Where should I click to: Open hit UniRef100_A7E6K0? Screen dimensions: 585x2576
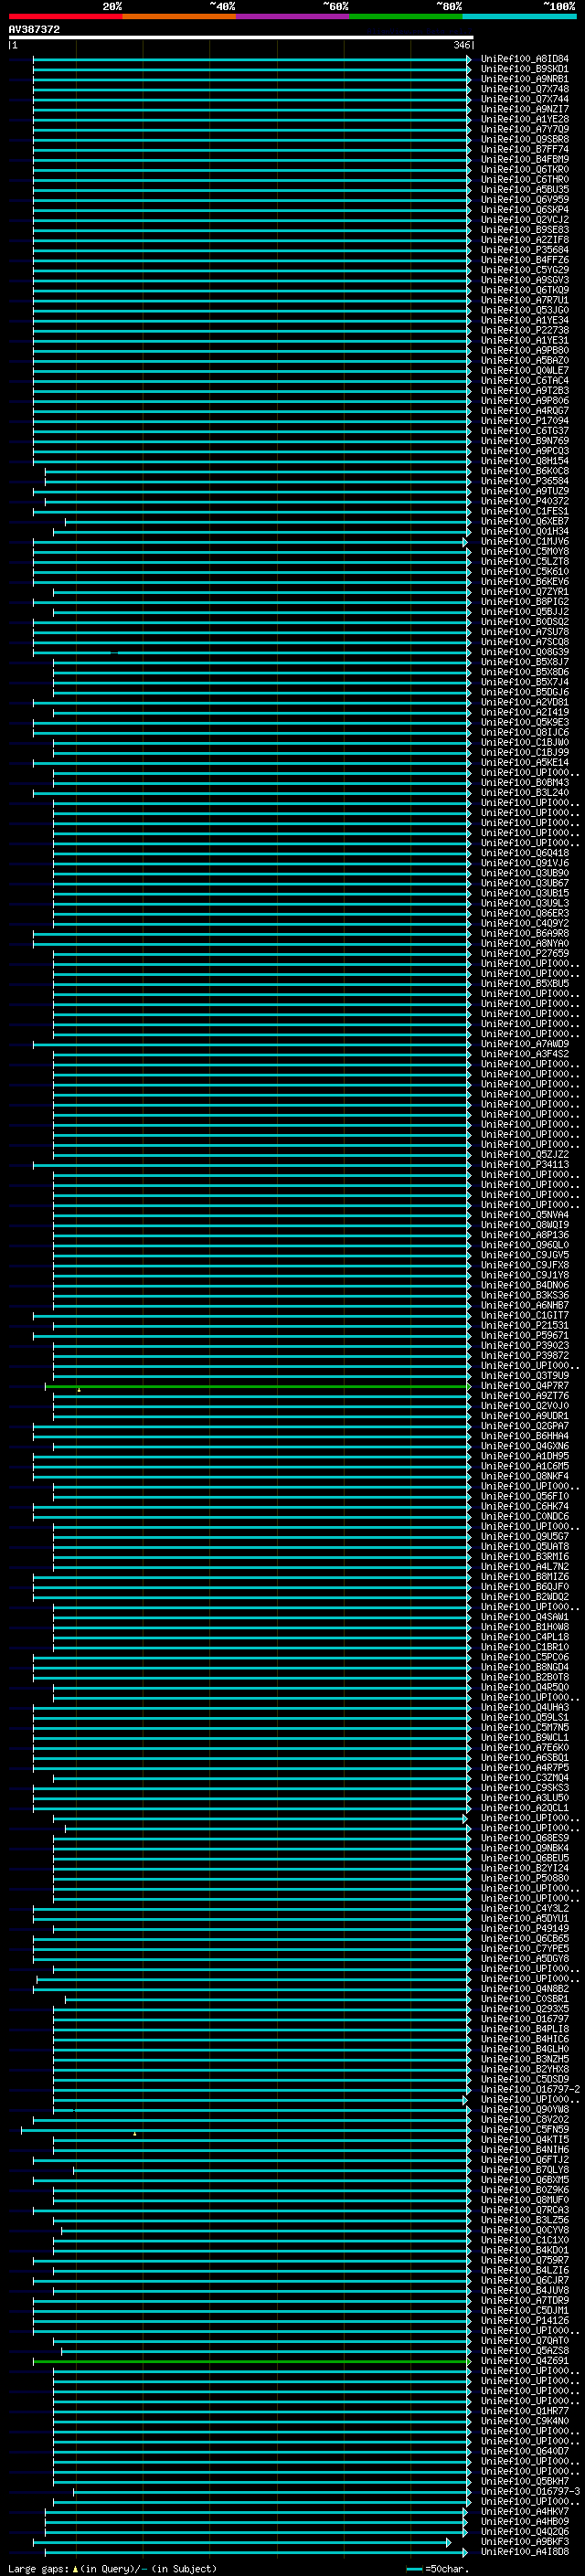click(524, 1747)
